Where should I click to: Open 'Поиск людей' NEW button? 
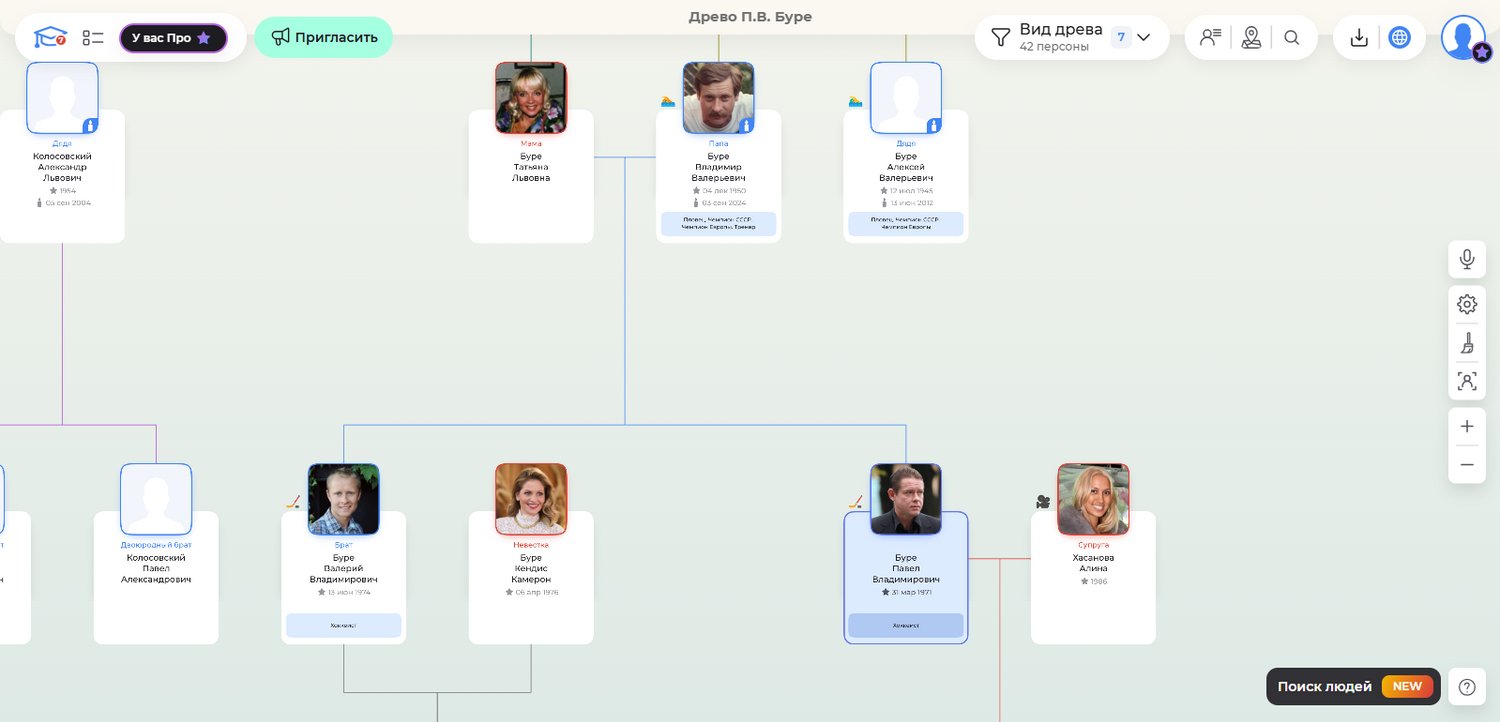[x=1353, y=687]
